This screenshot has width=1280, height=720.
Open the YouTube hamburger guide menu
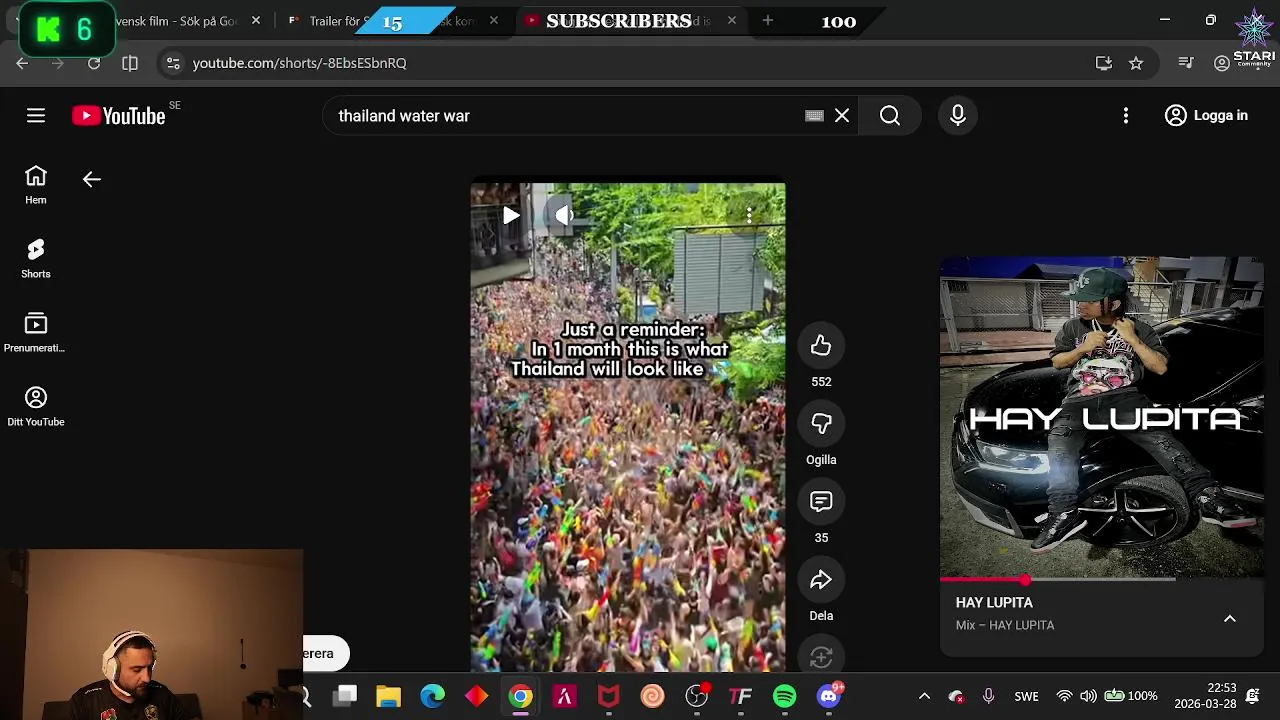[x=36, y=116]
